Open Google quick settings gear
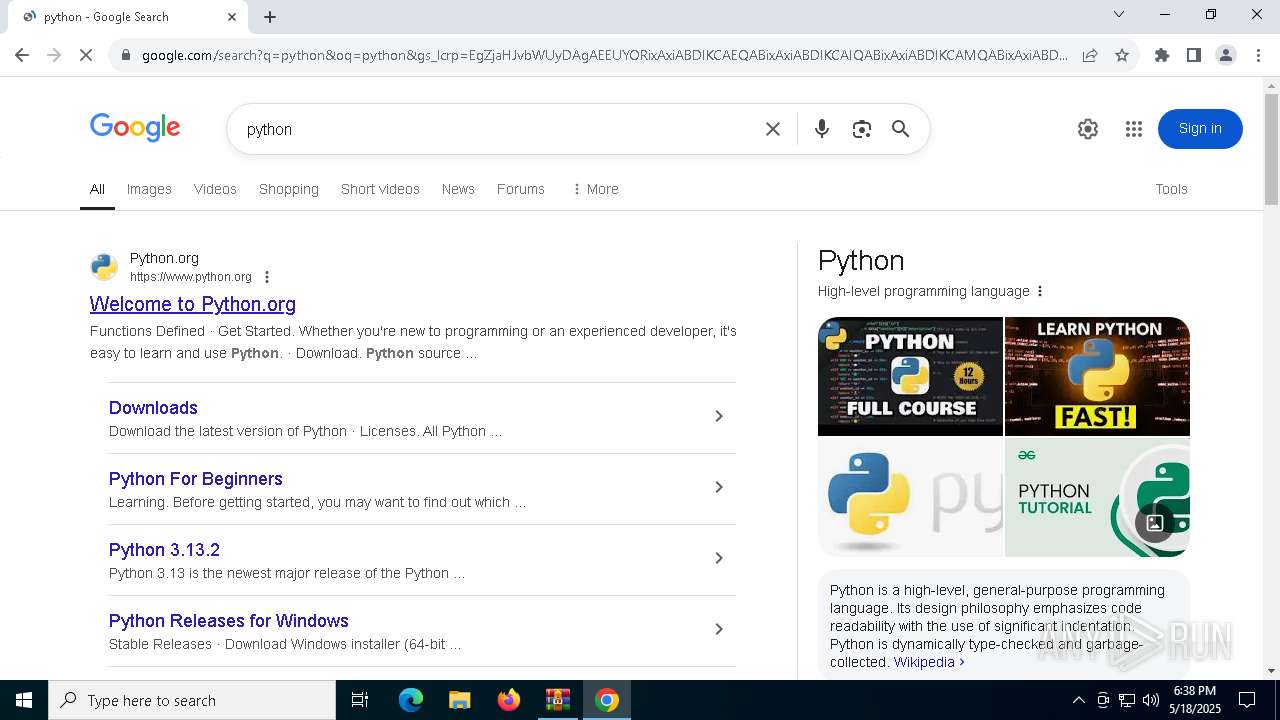This screenshot has height=720, width=1280. click(x=1088, y=129)
